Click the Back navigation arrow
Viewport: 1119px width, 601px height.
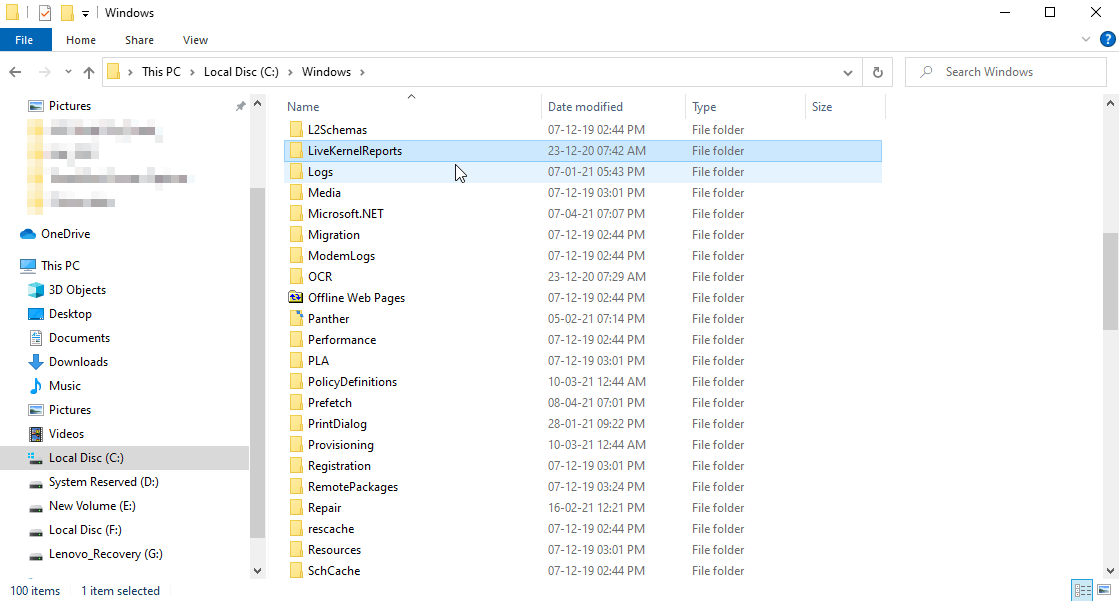16,71
